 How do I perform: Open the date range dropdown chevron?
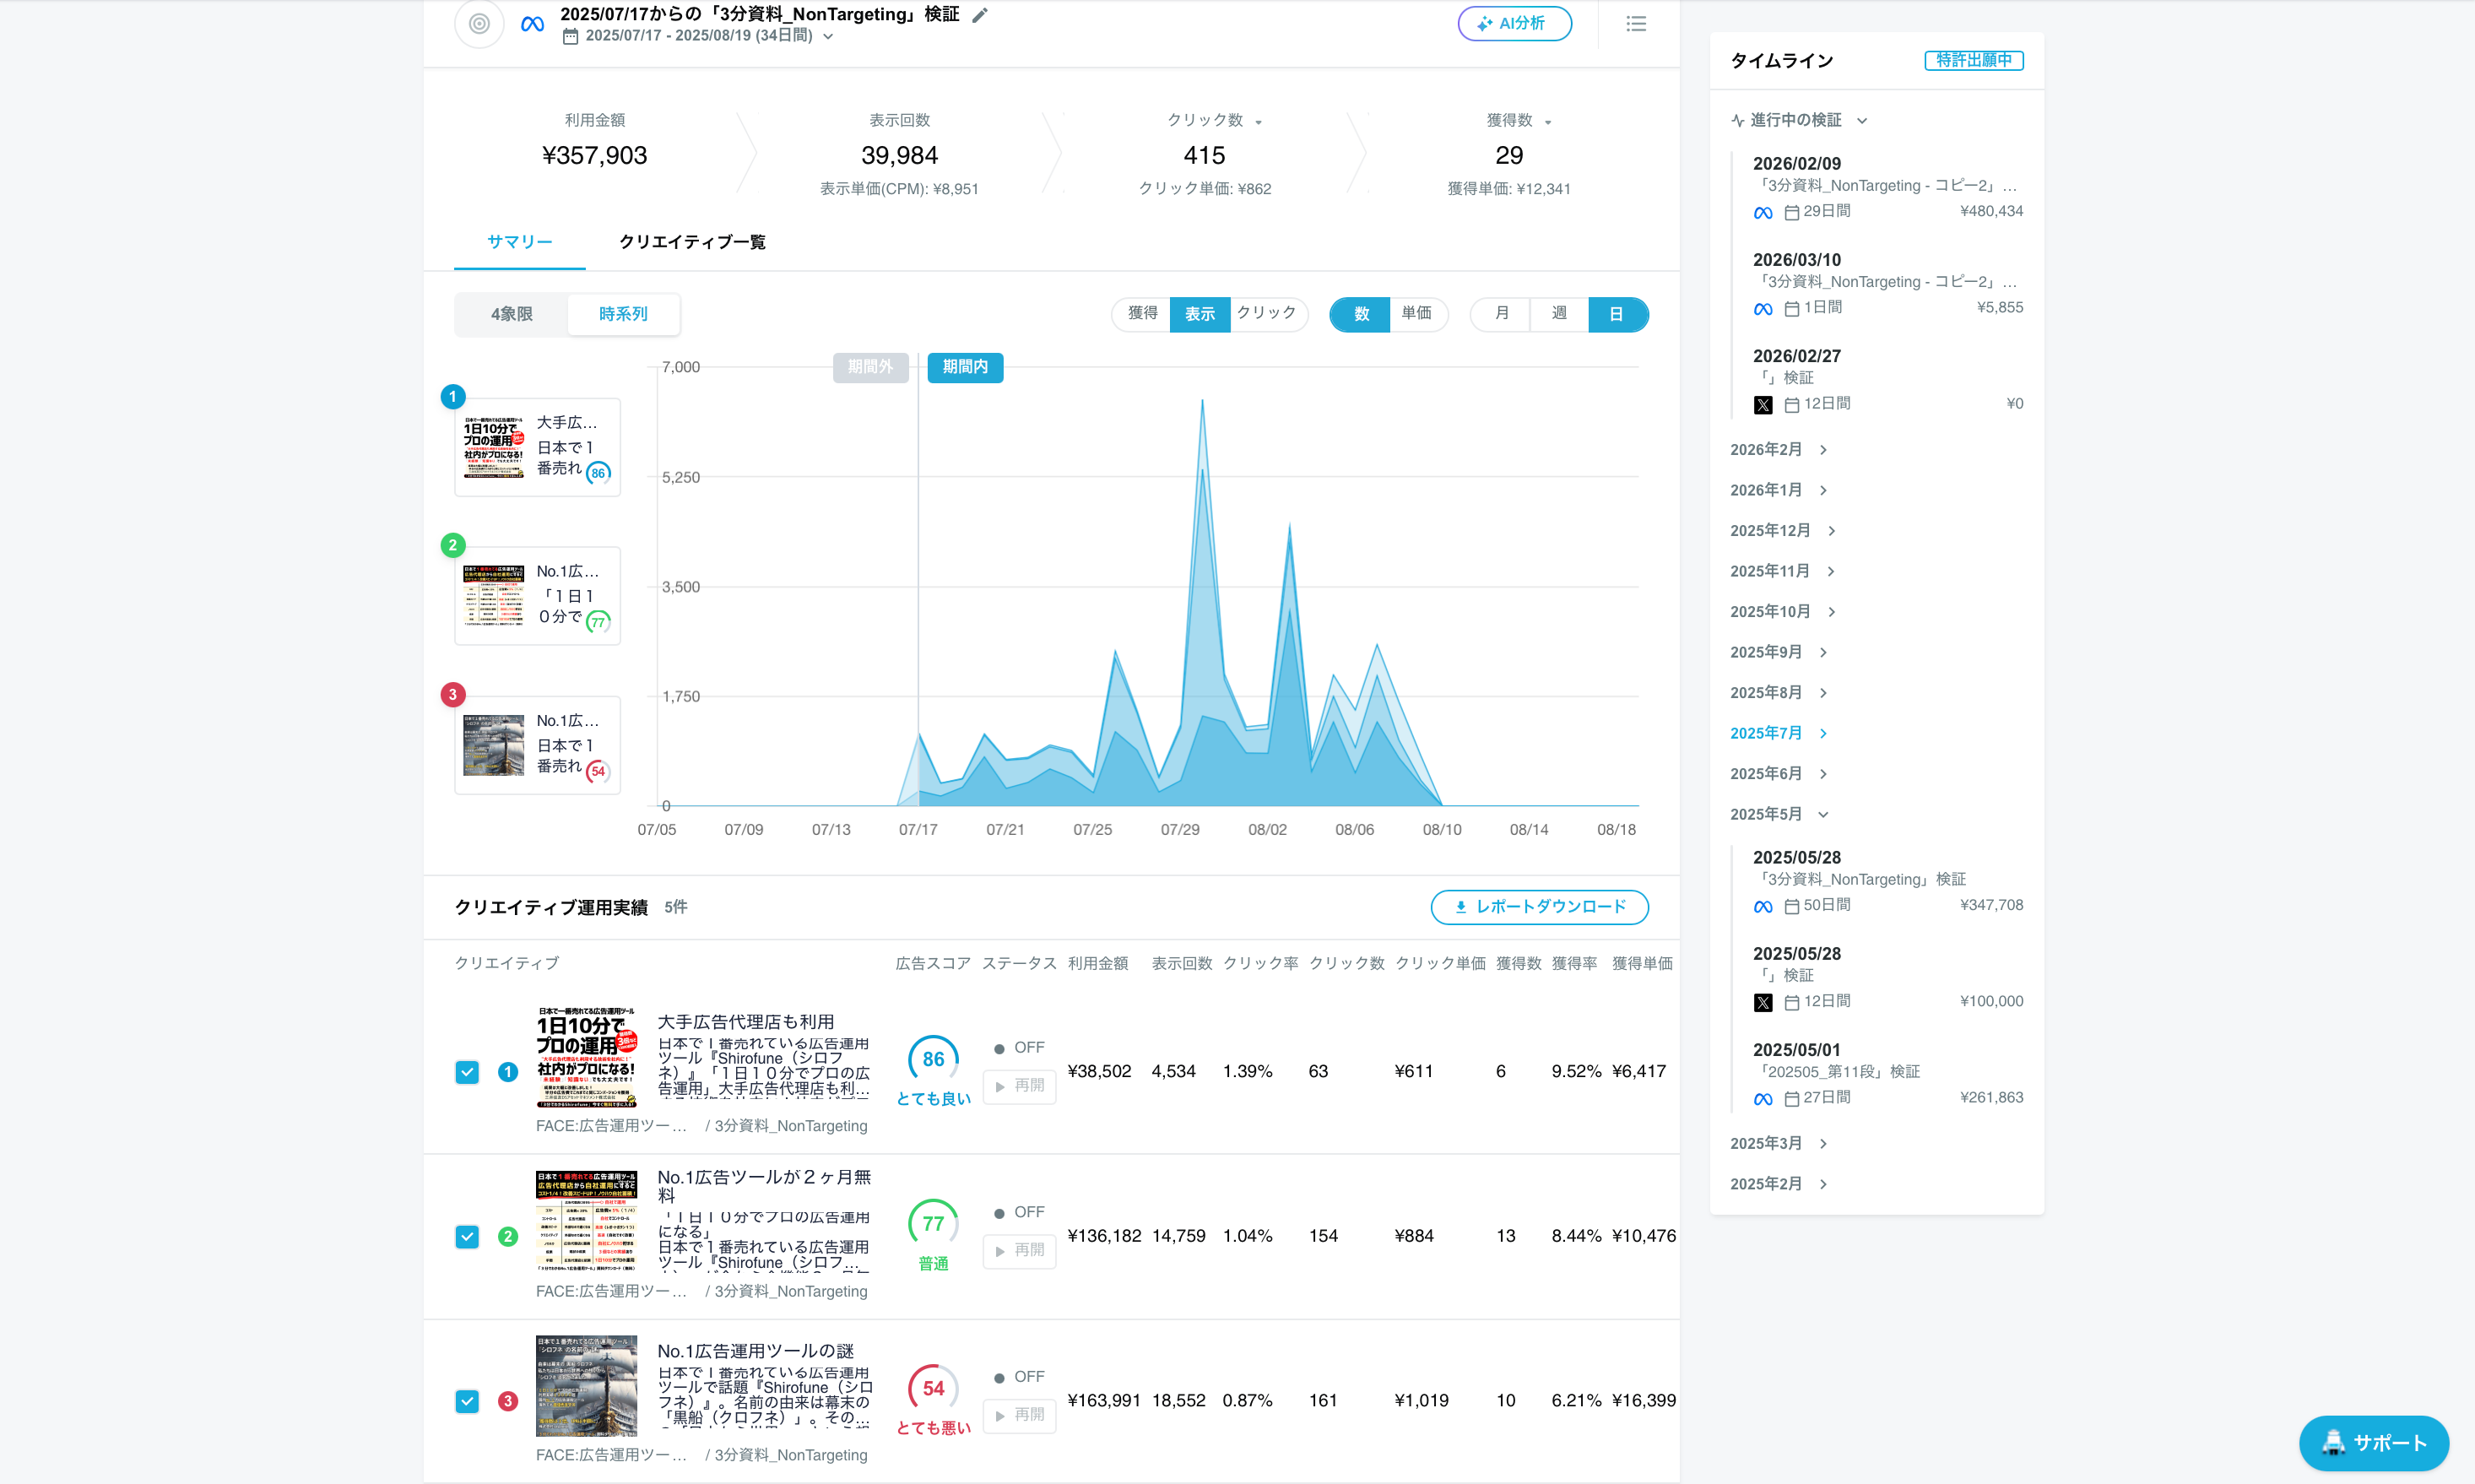(x=828, y=37)
